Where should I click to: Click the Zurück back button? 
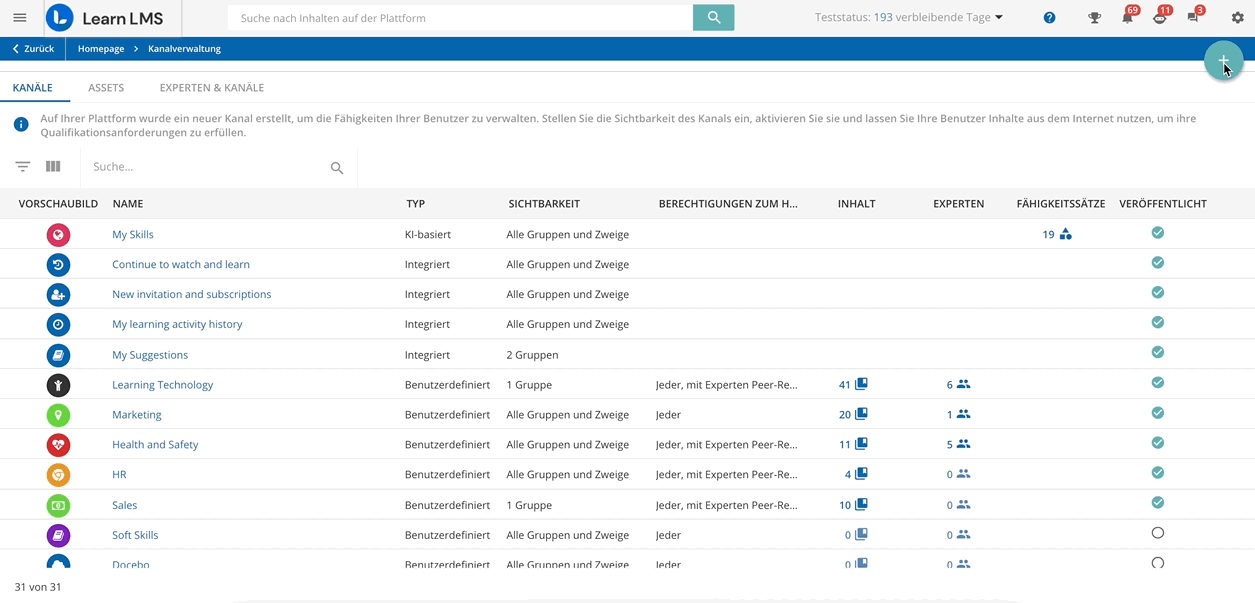point(33,49)
